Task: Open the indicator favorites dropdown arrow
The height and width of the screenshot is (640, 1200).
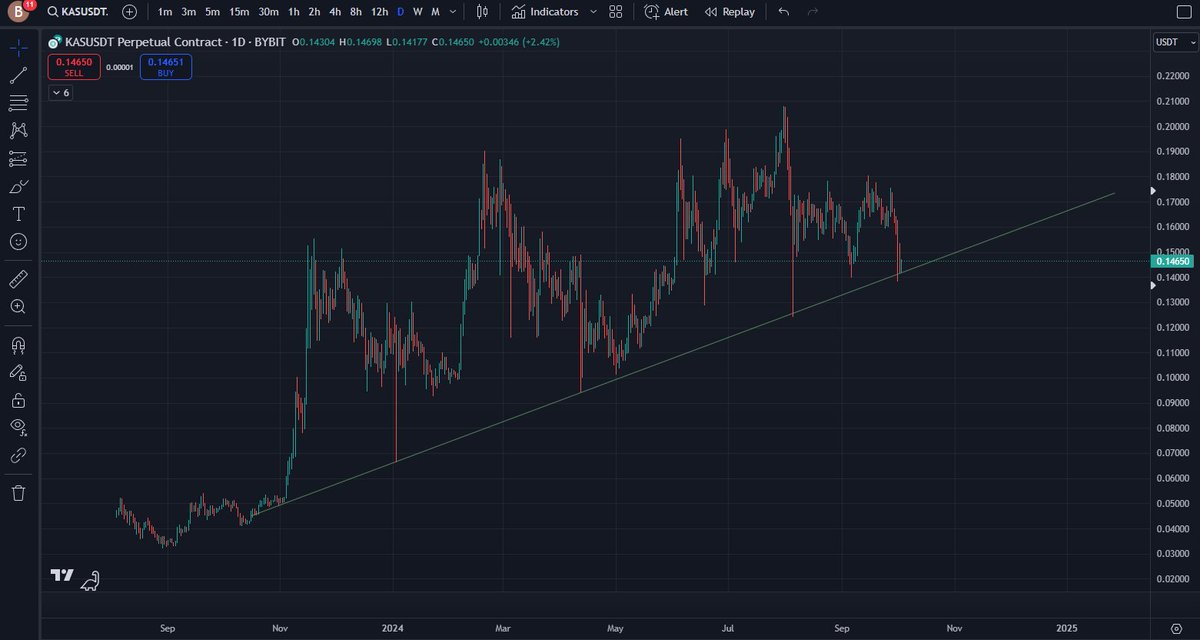Action: (592, 12)
